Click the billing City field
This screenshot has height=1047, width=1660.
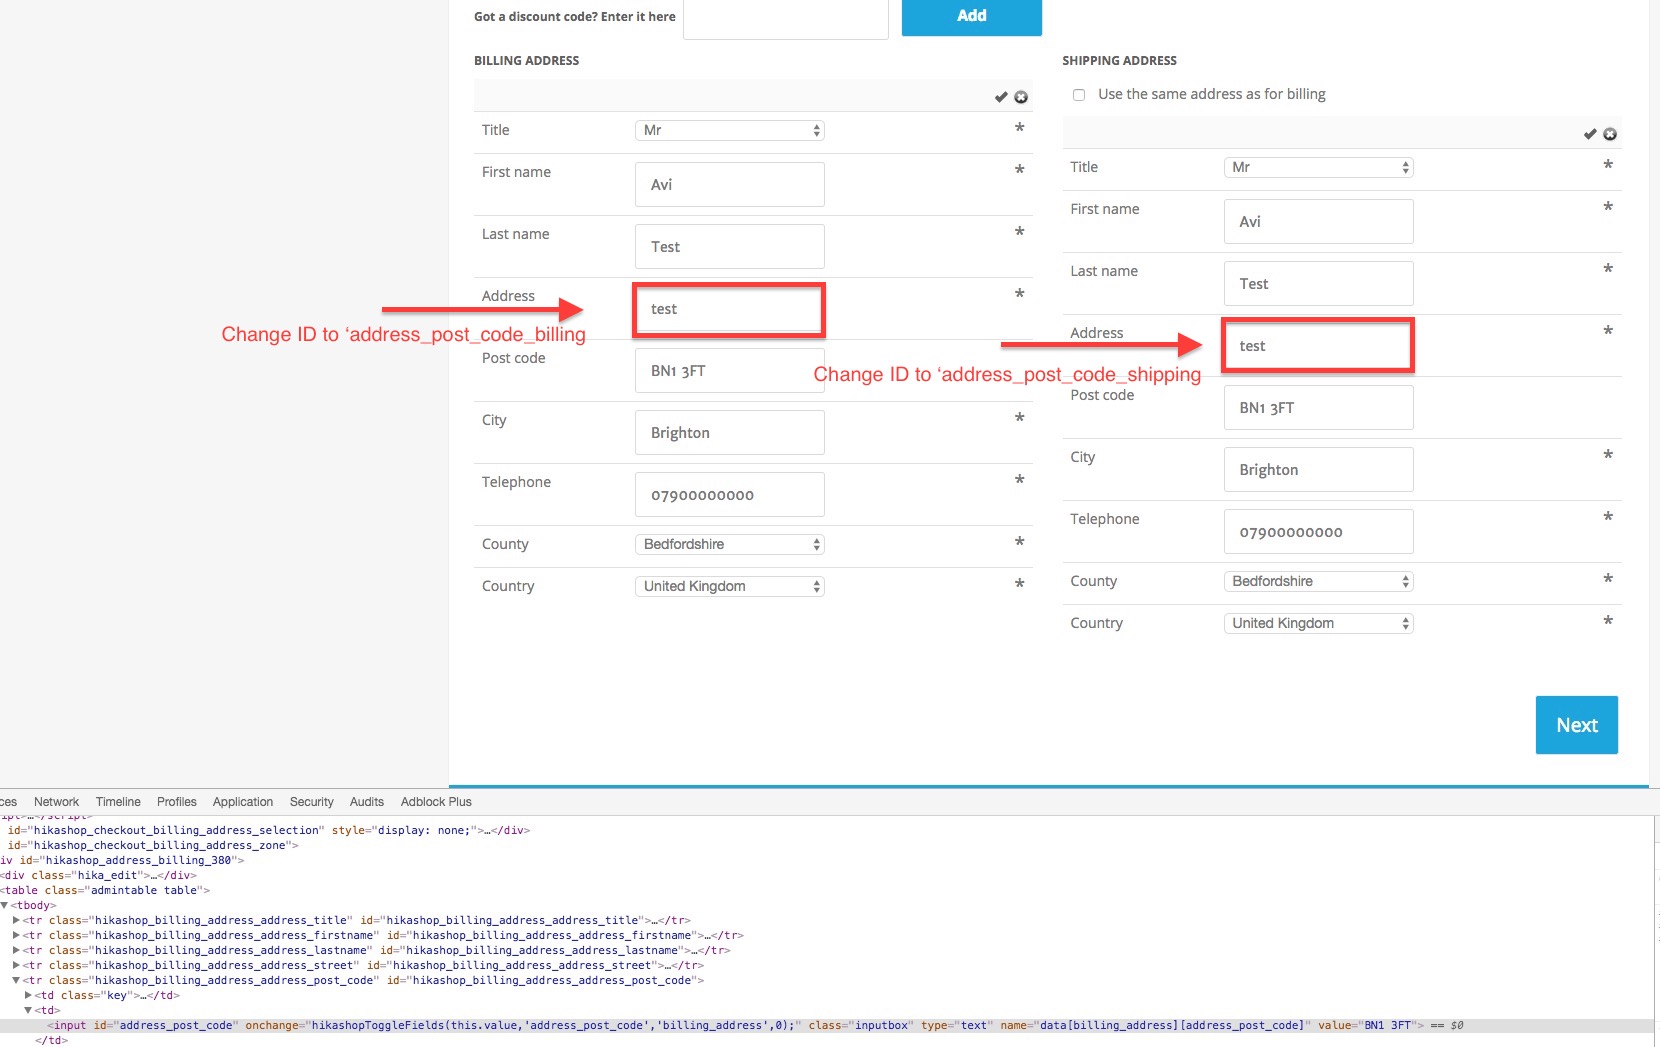pyautogui.click(x=730, y=433)
